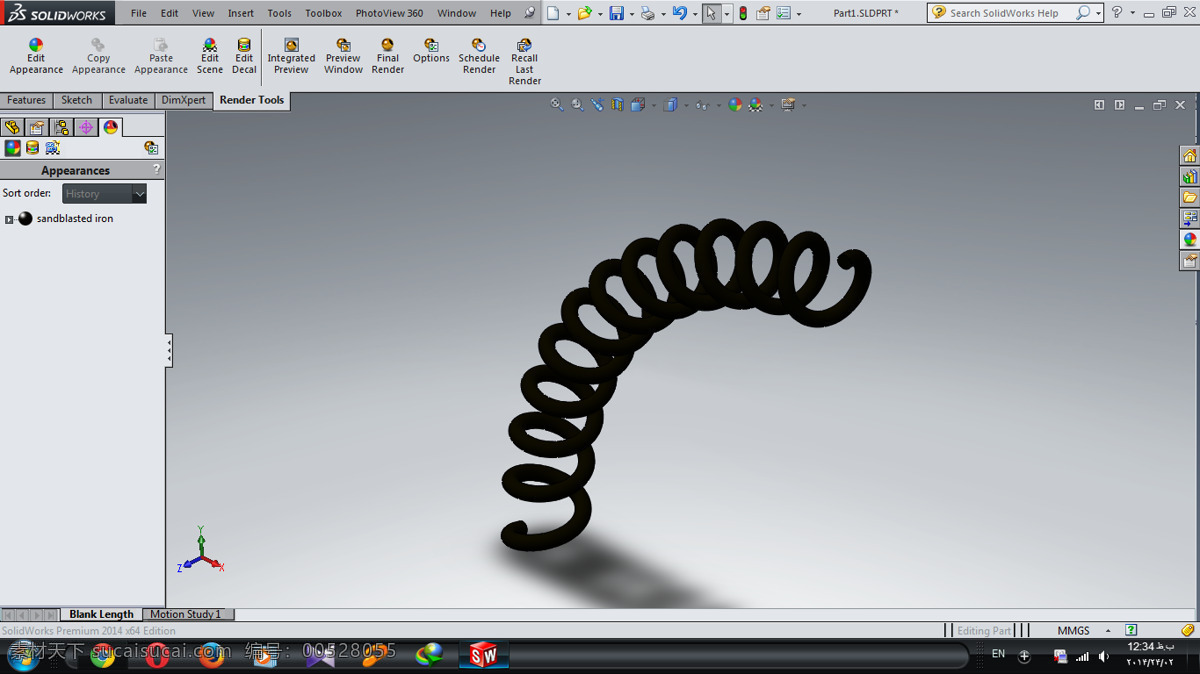
Task: Open the Help question mark dropdown arrow
Action: click(x=1132, y=13)
